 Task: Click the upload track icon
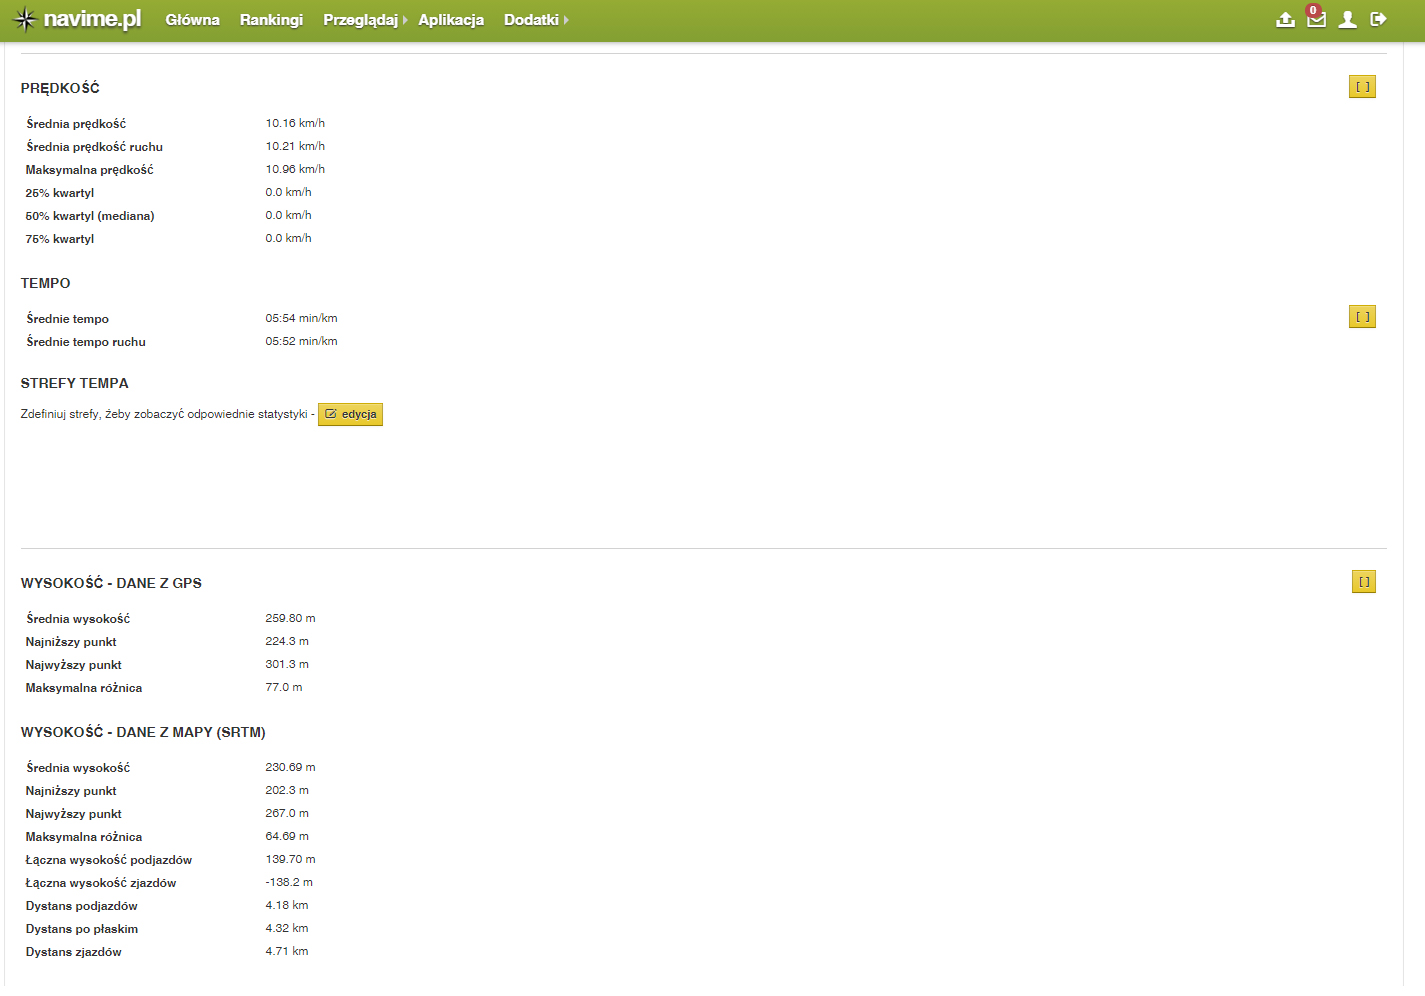1285,20
